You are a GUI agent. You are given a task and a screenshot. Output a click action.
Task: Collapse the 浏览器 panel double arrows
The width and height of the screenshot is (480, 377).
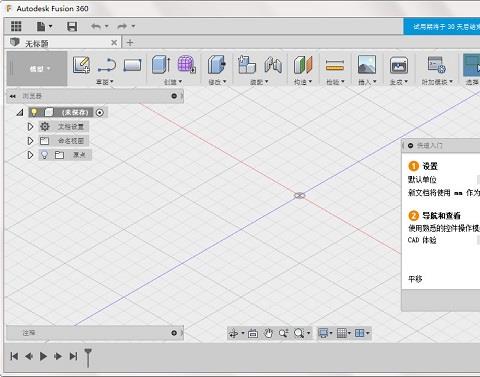13,96
